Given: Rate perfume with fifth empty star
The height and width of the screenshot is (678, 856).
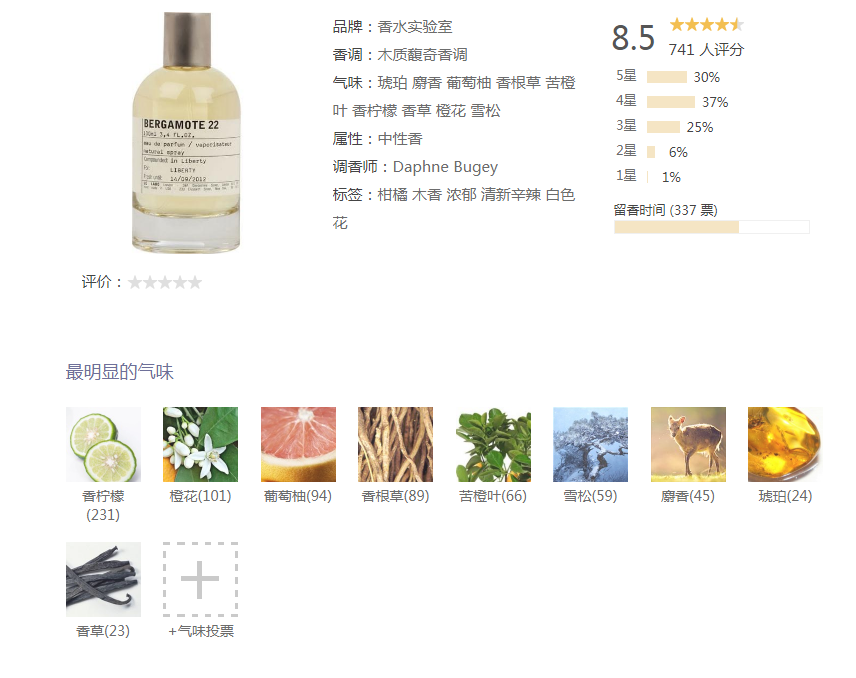Looking at the screenshot, I should click(x=195, y=282).
